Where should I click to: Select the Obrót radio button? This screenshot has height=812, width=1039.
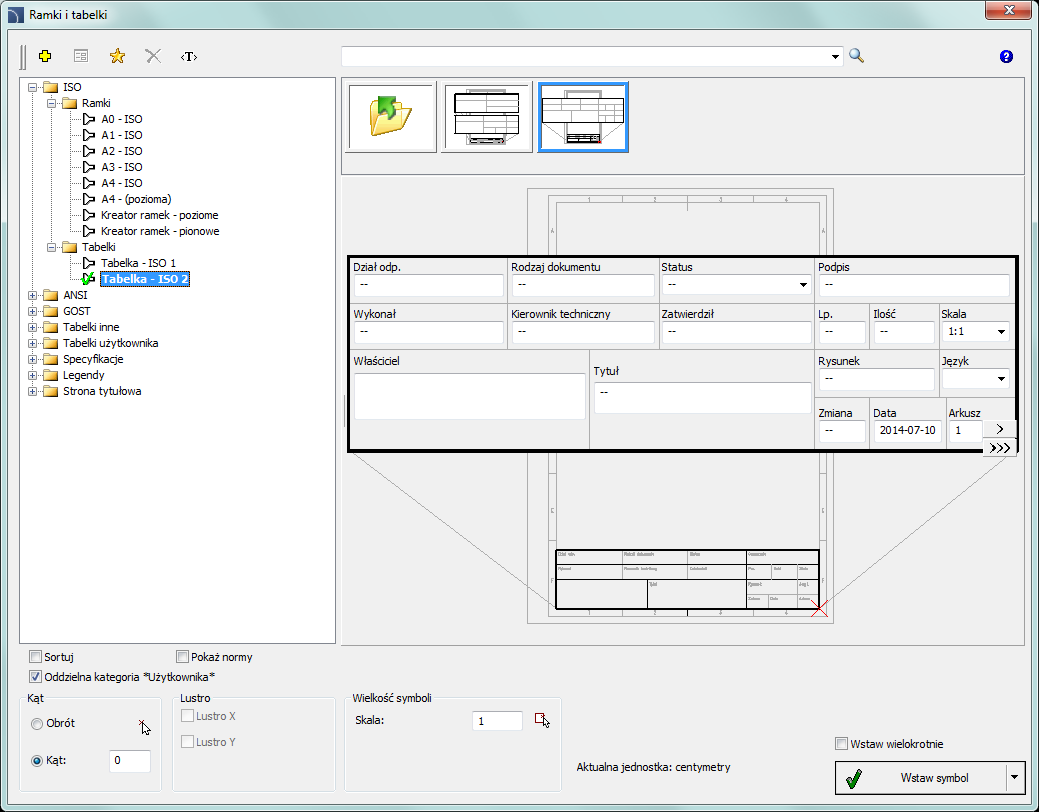[x=37, y=723]
